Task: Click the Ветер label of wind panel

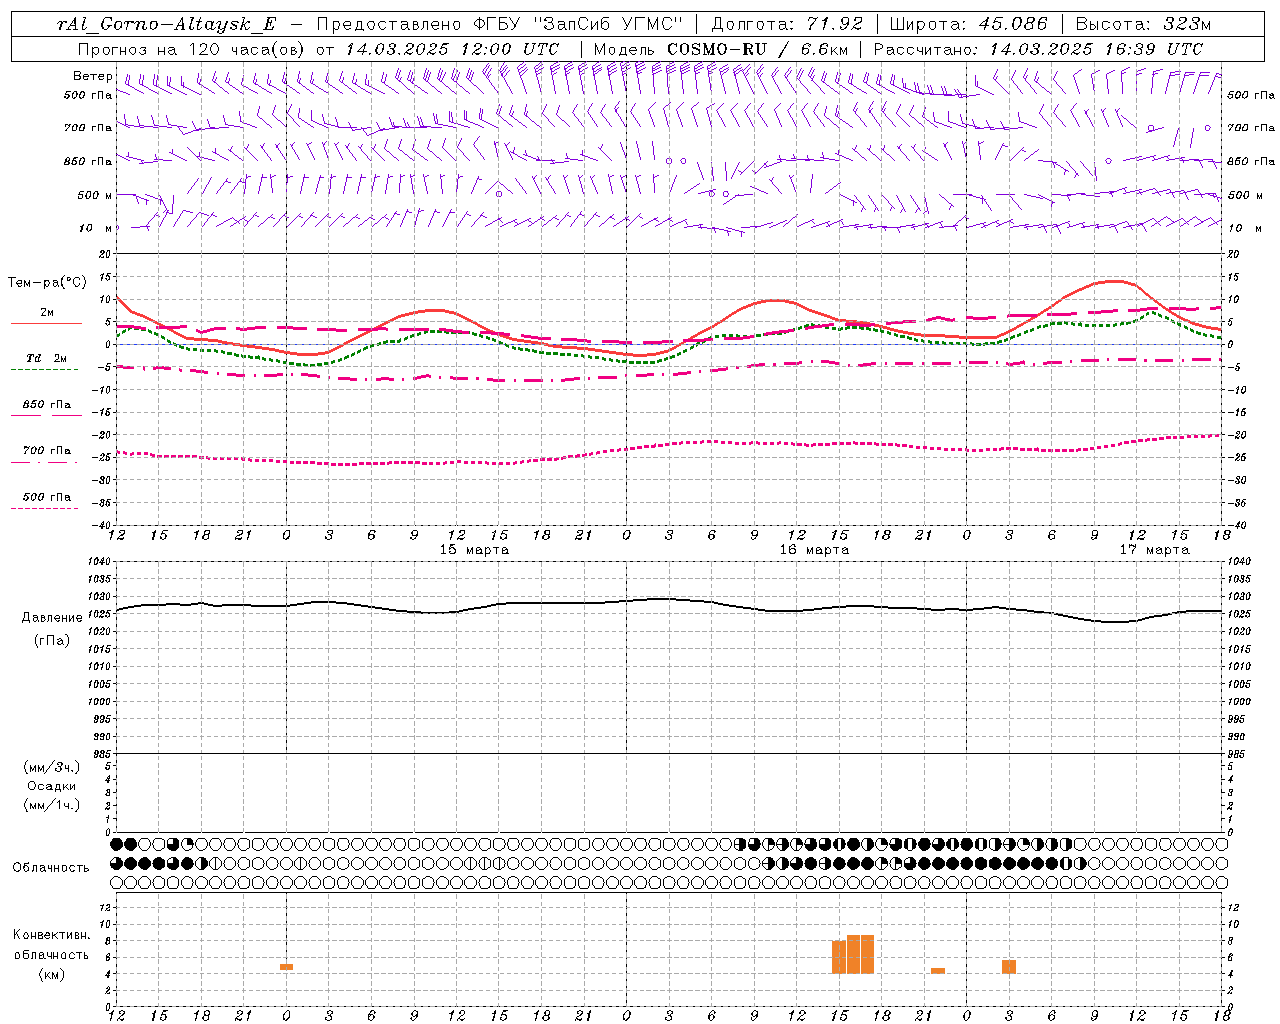Action: point(92,76)
